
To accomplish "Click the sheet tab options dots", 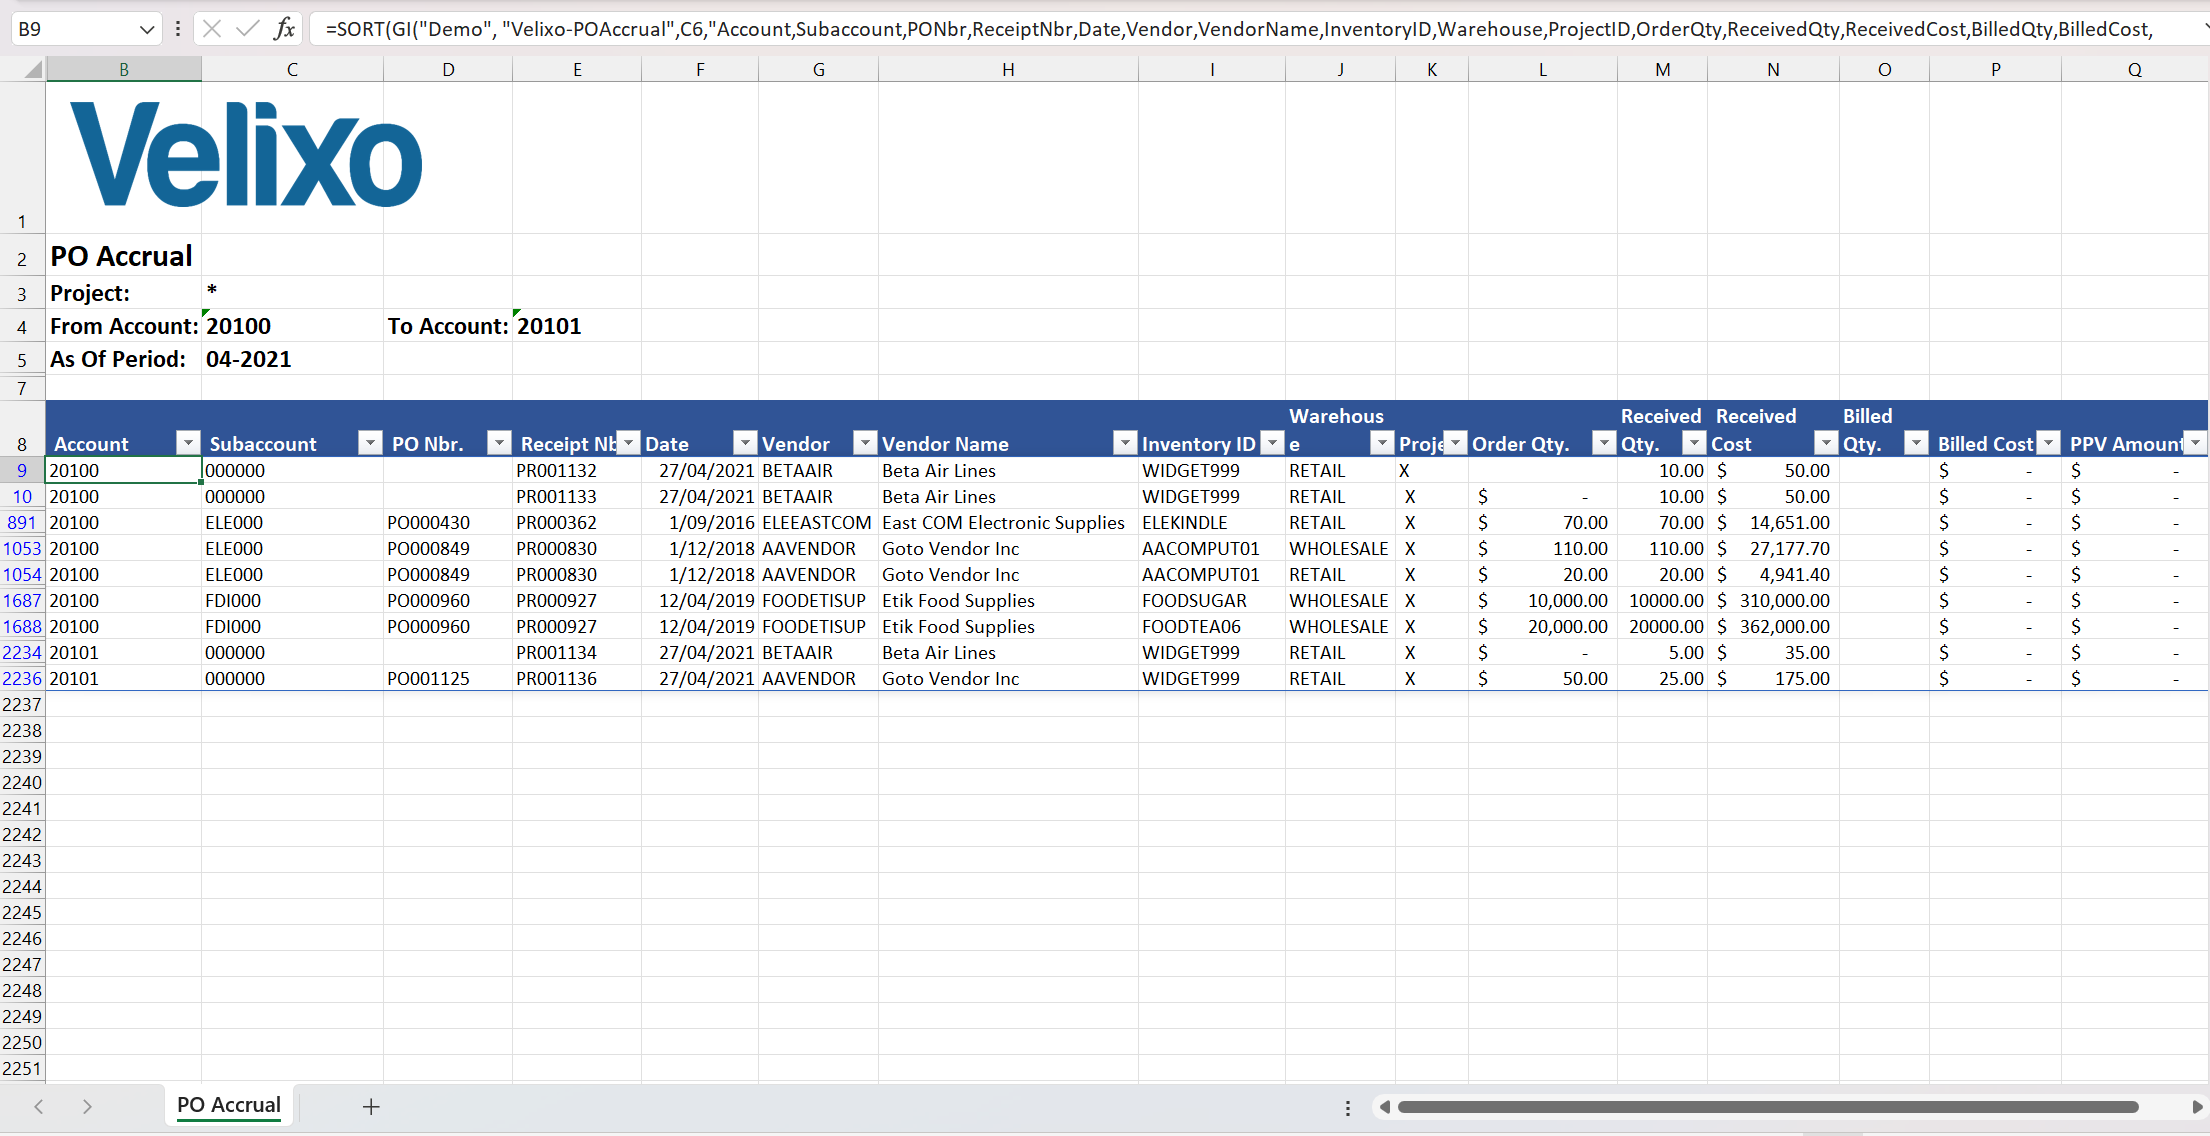I will [x=1348, y=1108].
